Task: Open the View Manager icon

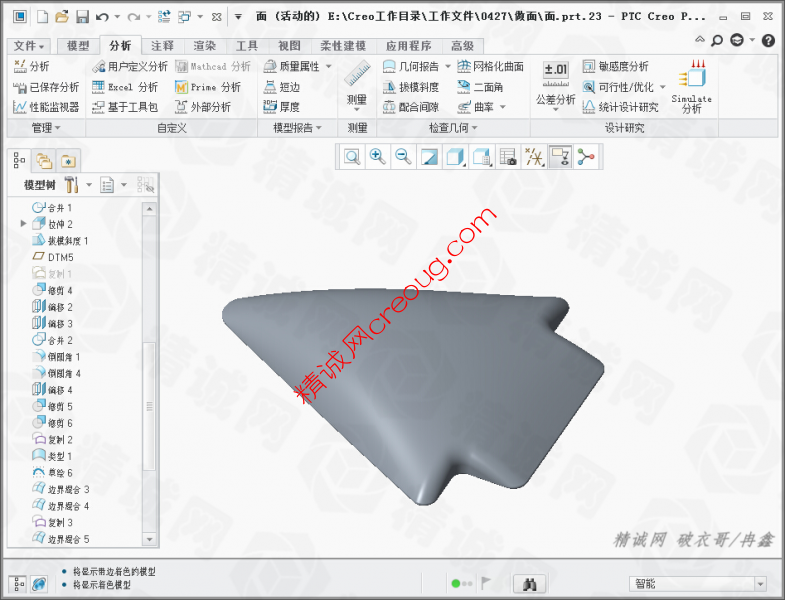Action: [x=508, y=157]
